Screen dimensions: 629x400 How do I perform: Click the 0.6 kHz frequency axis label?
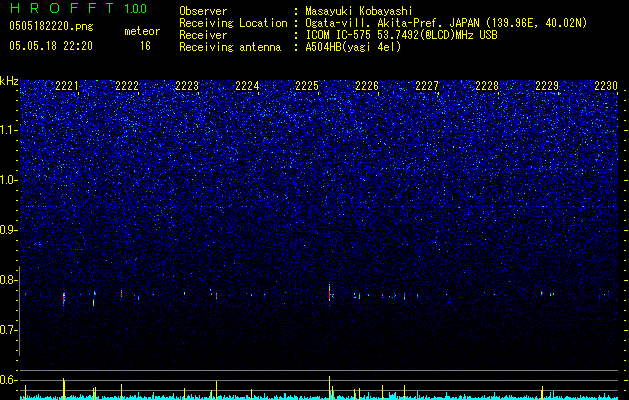tap(9, 380)
